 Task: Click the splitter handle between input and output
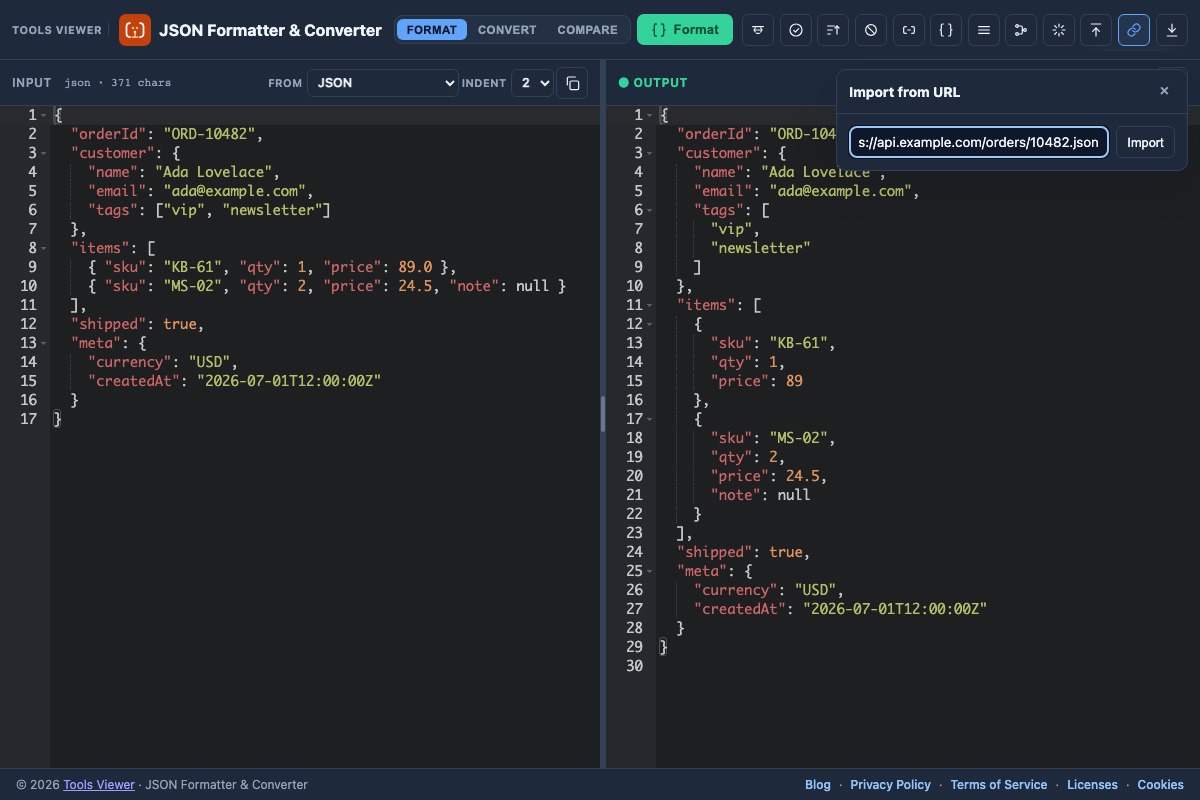click(603, 414)
